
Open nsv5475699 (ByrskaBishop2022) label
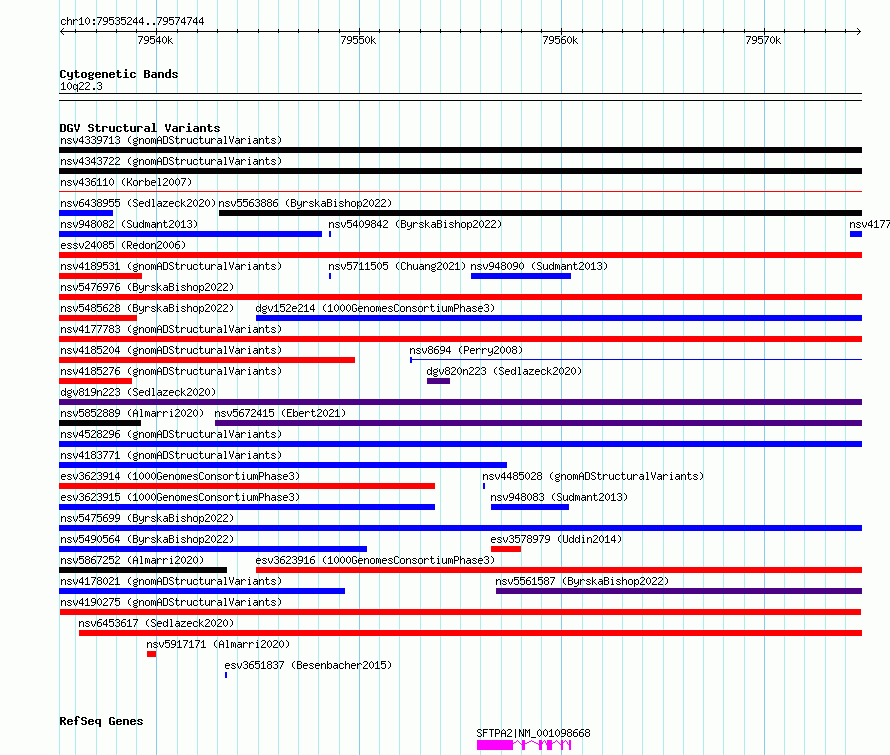147,518
